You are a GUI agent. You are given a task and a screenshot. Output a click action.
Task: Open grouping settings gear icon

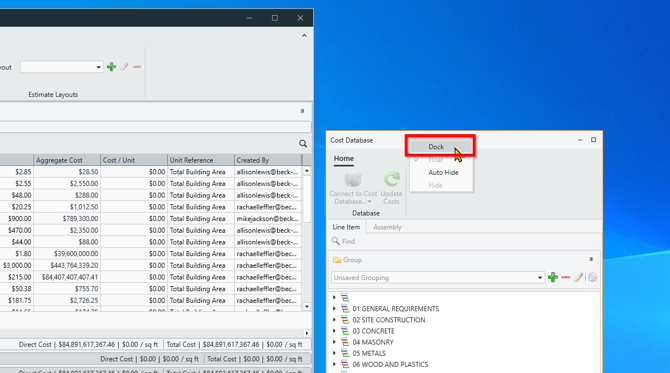pyautogui.click(x=592, y=277)
